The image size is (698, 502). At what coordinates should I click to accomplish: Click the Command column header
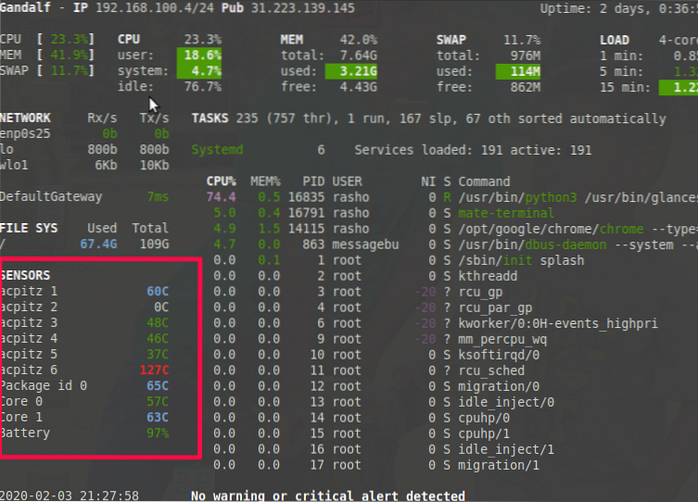484,182
